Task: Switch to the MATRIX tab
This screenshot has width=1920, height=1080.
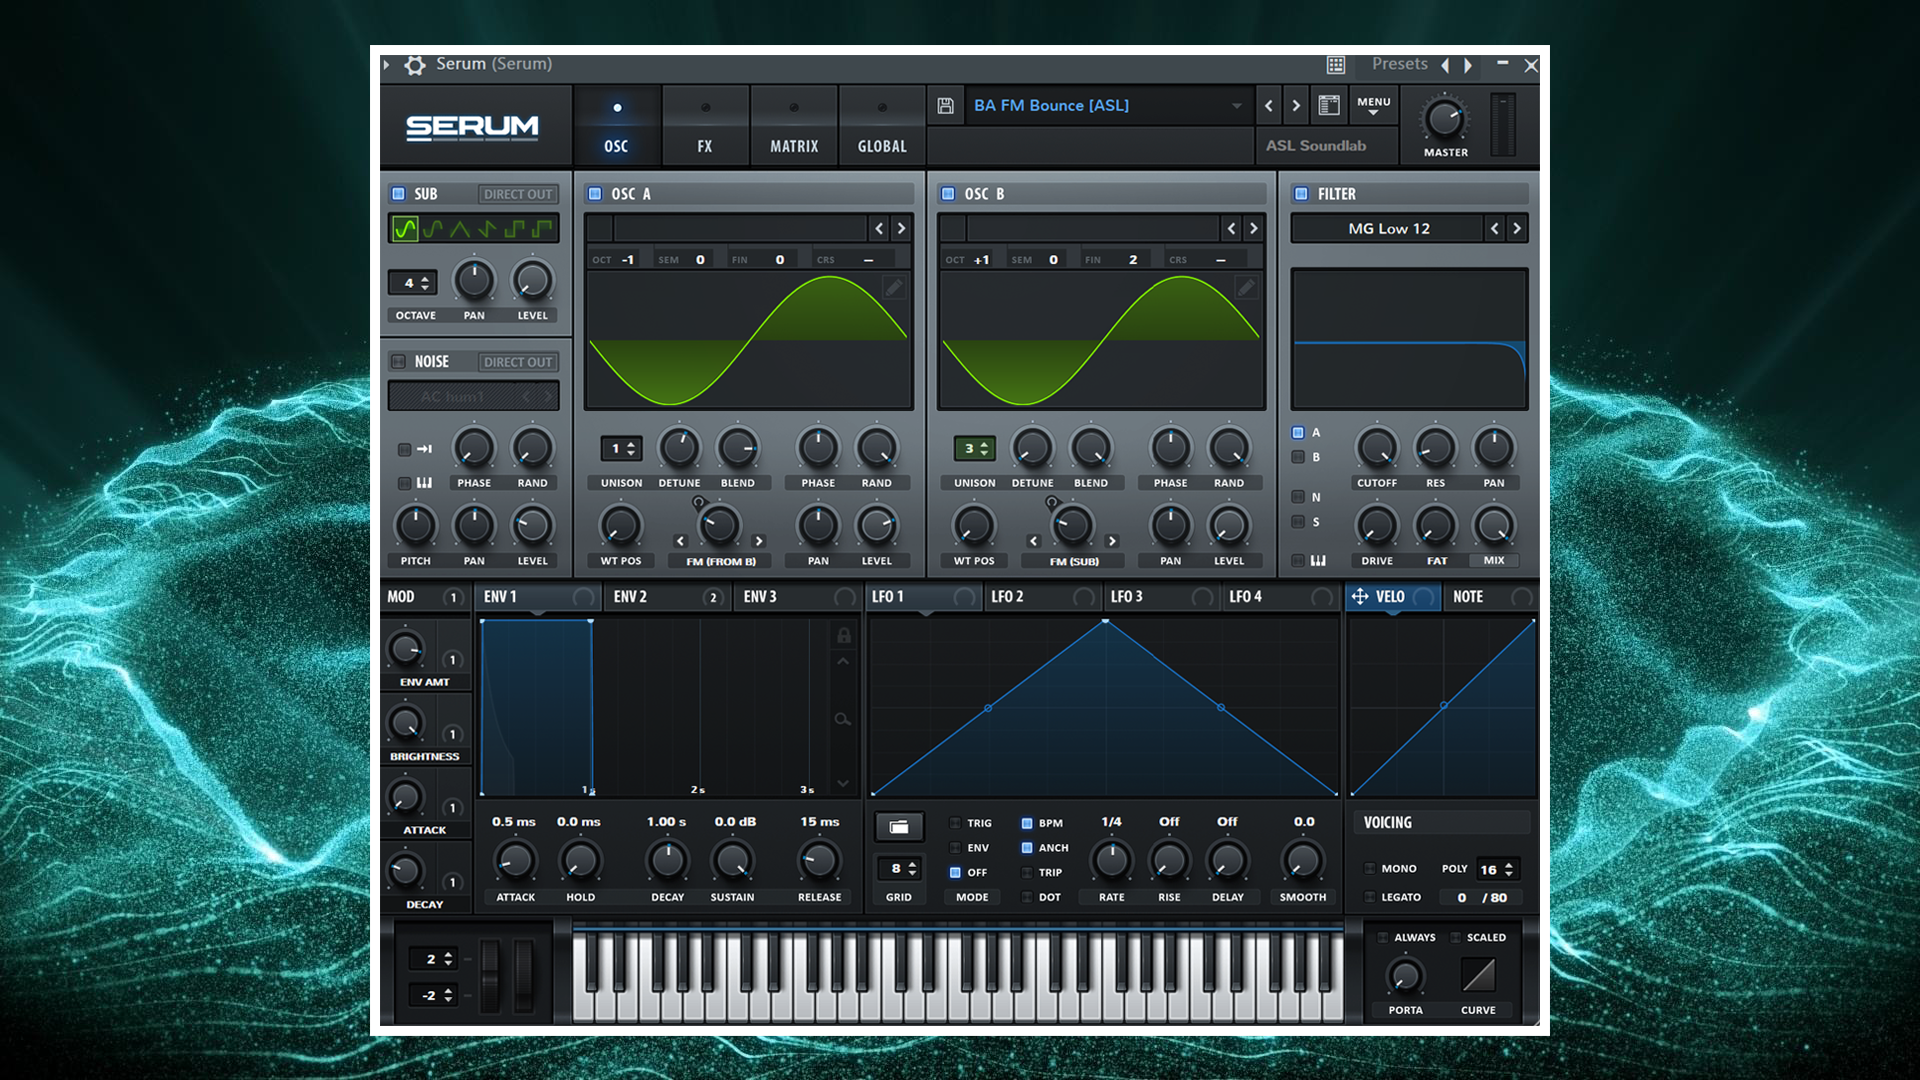Action: [794, 127]
